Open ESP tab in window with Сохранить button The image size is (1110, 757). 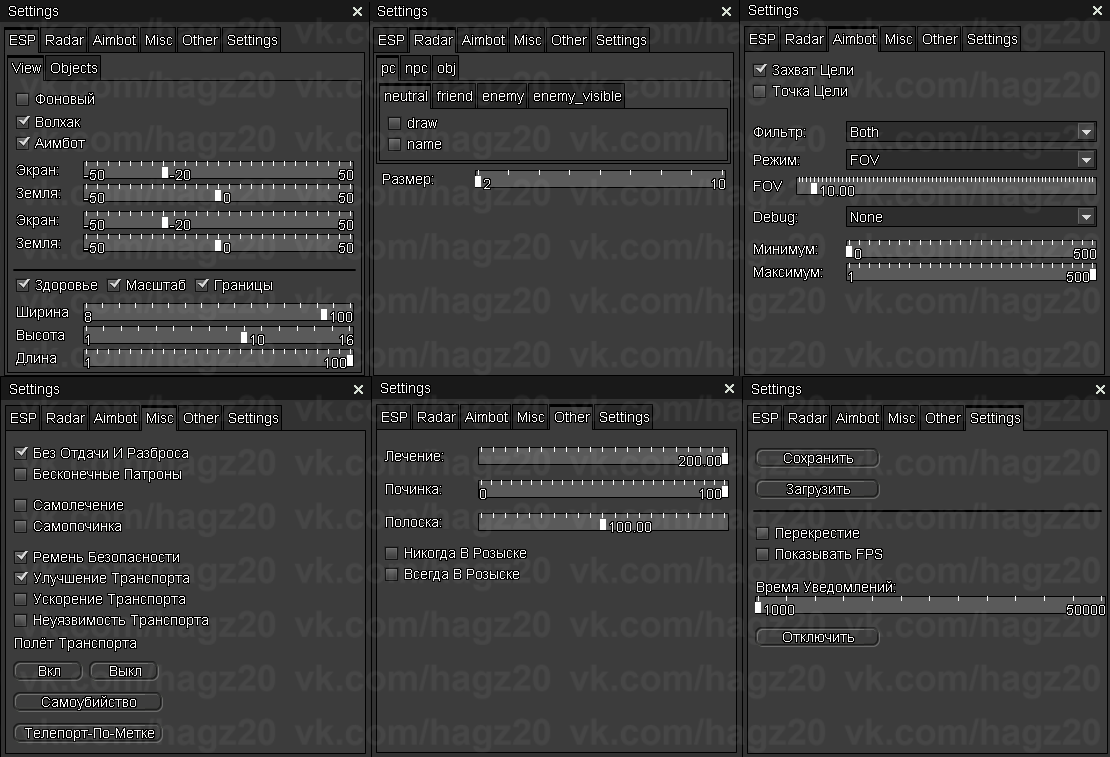[765, 418]
